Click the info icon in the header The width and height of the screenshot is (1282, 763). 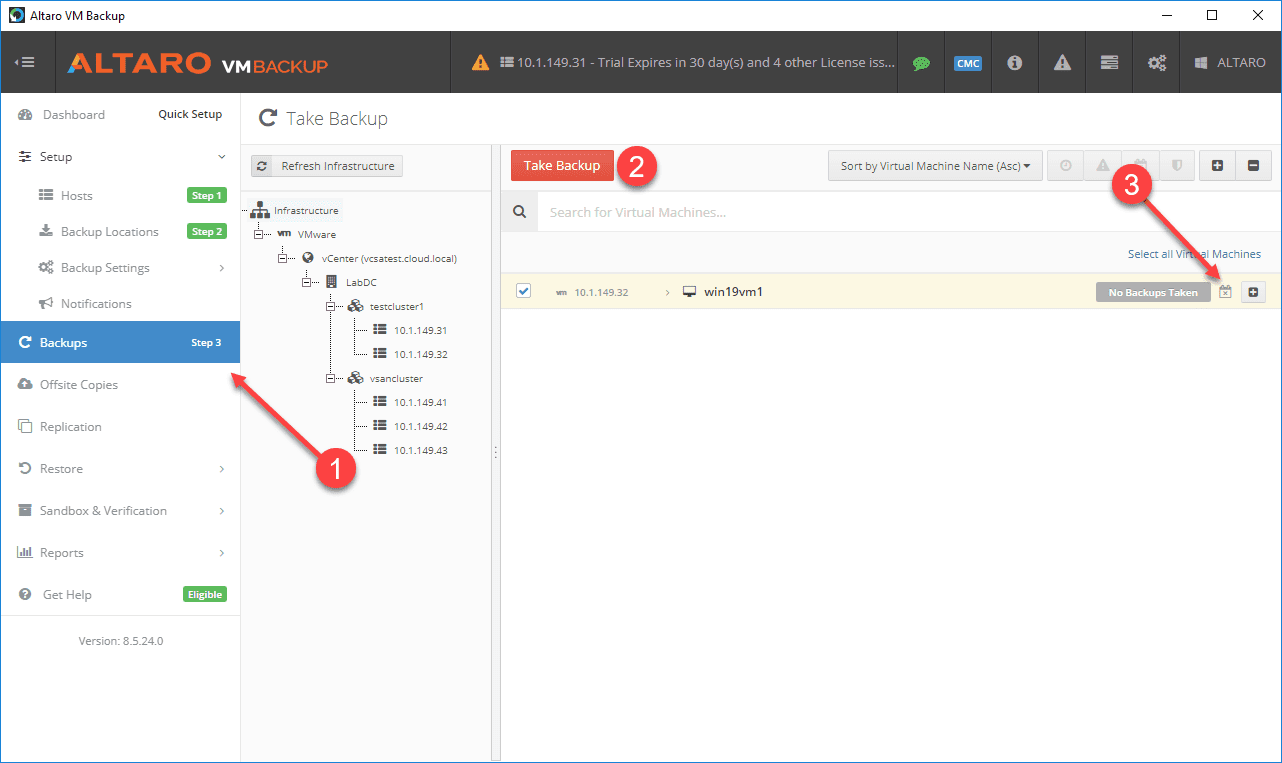pos(1015,62)
